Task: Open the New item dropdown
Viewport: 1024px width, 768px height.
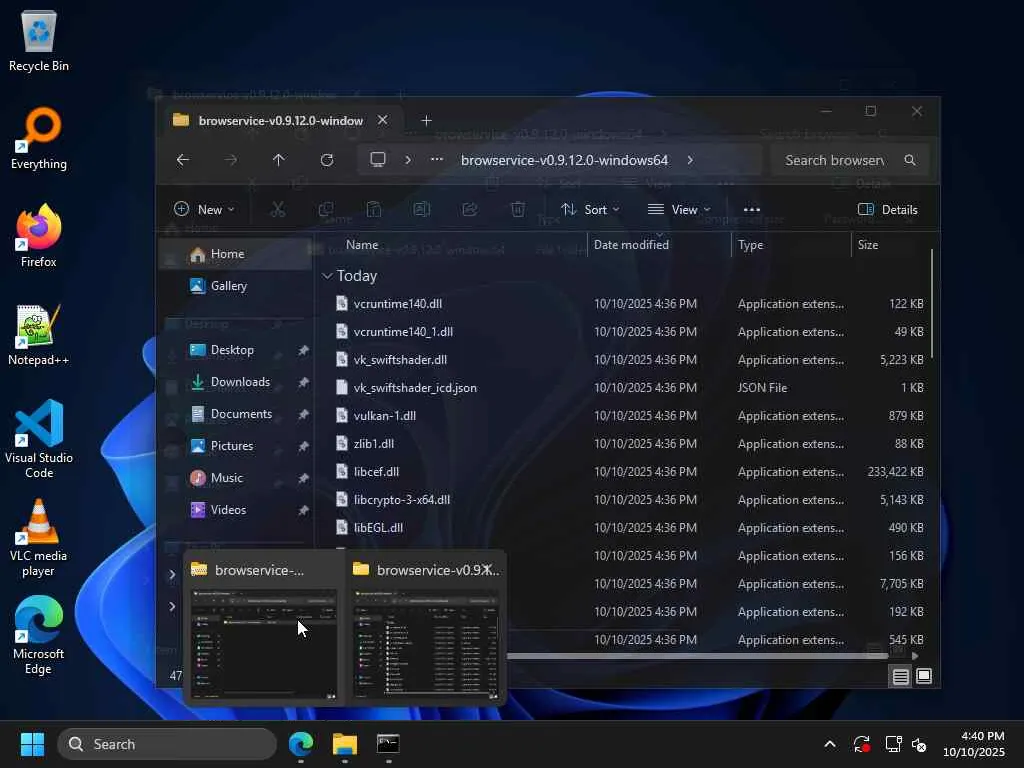Action: point(204,210)
